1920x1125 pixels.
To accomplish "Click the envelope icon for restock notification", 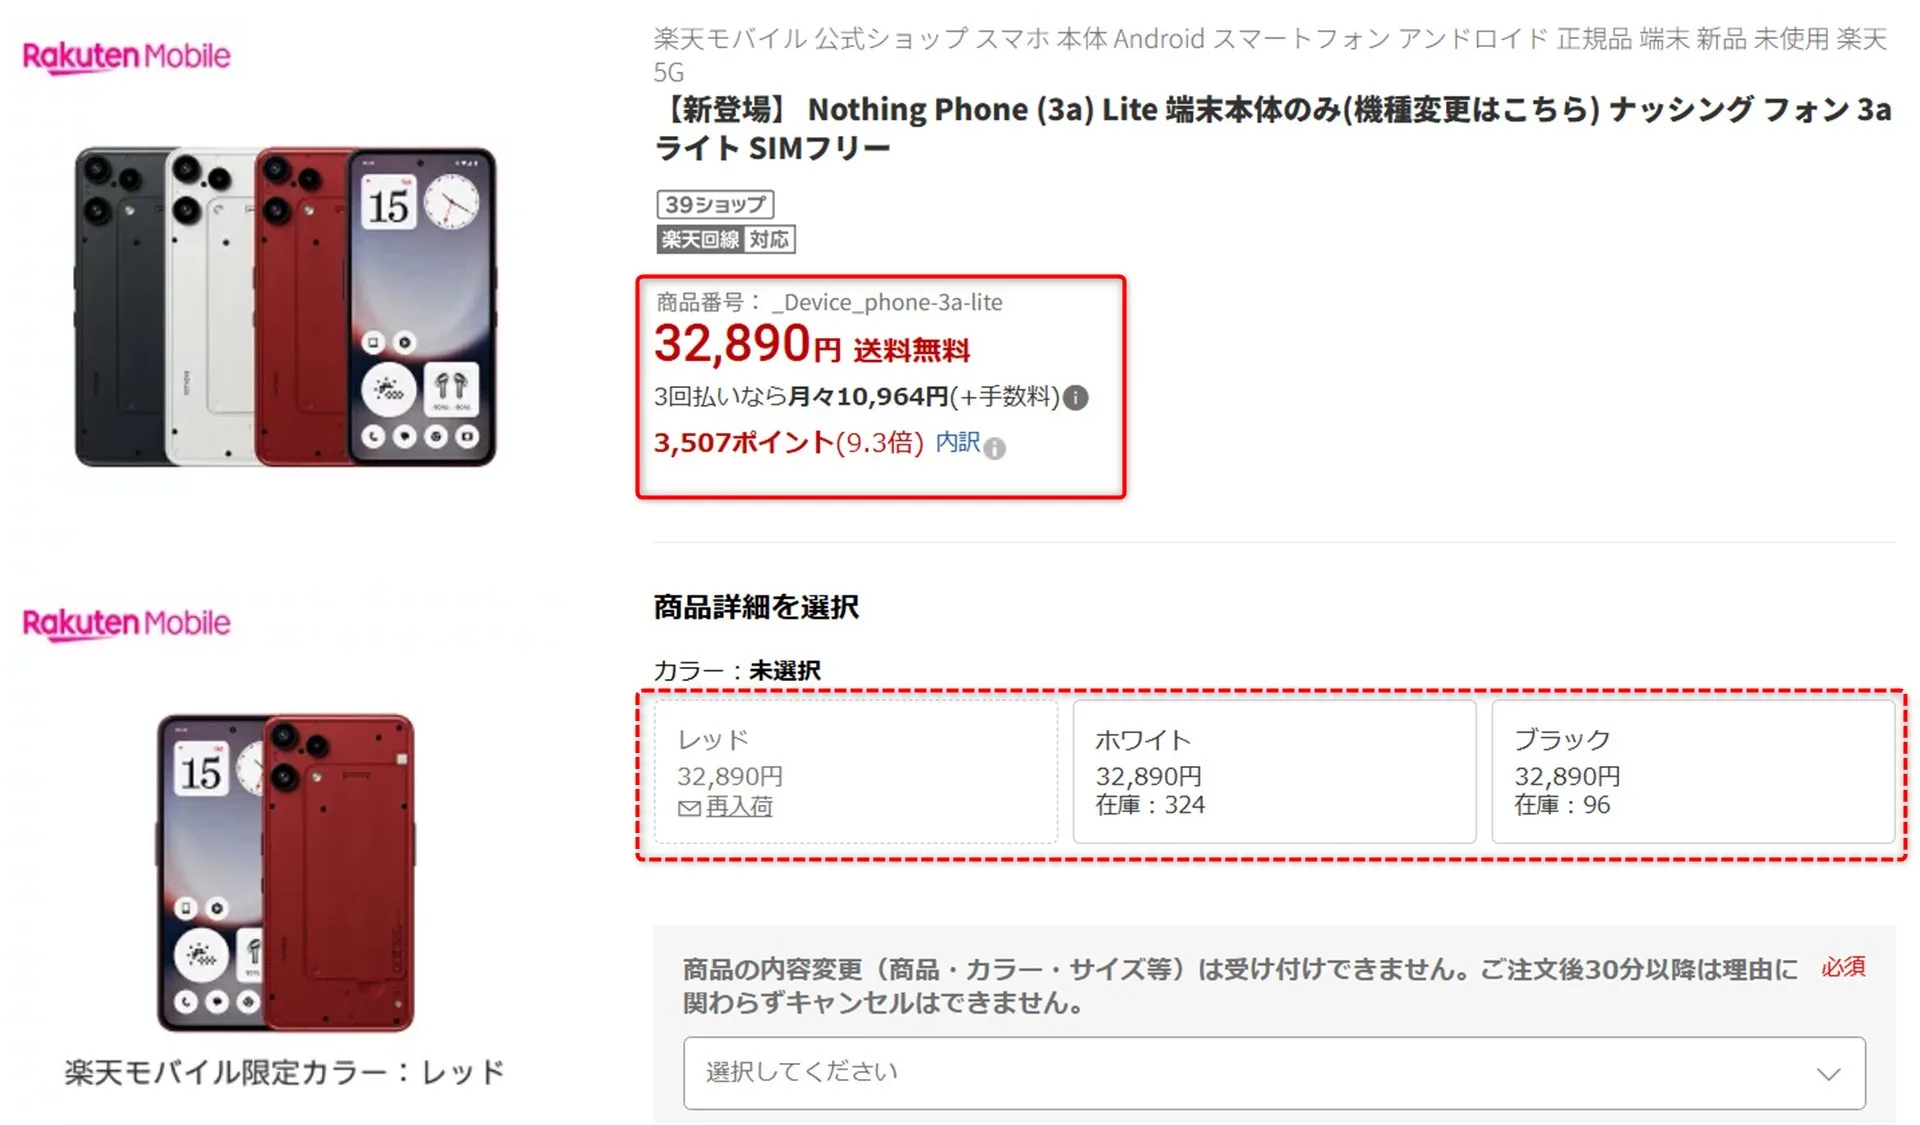I will tap(689, 808).
